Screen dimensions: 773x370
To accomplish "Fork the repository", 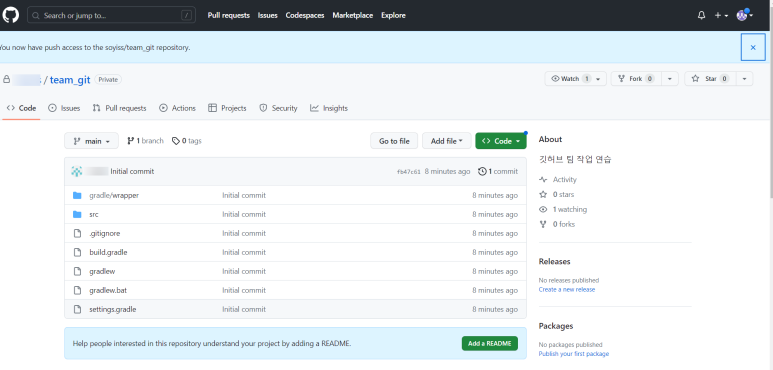I will click(636, 79).
